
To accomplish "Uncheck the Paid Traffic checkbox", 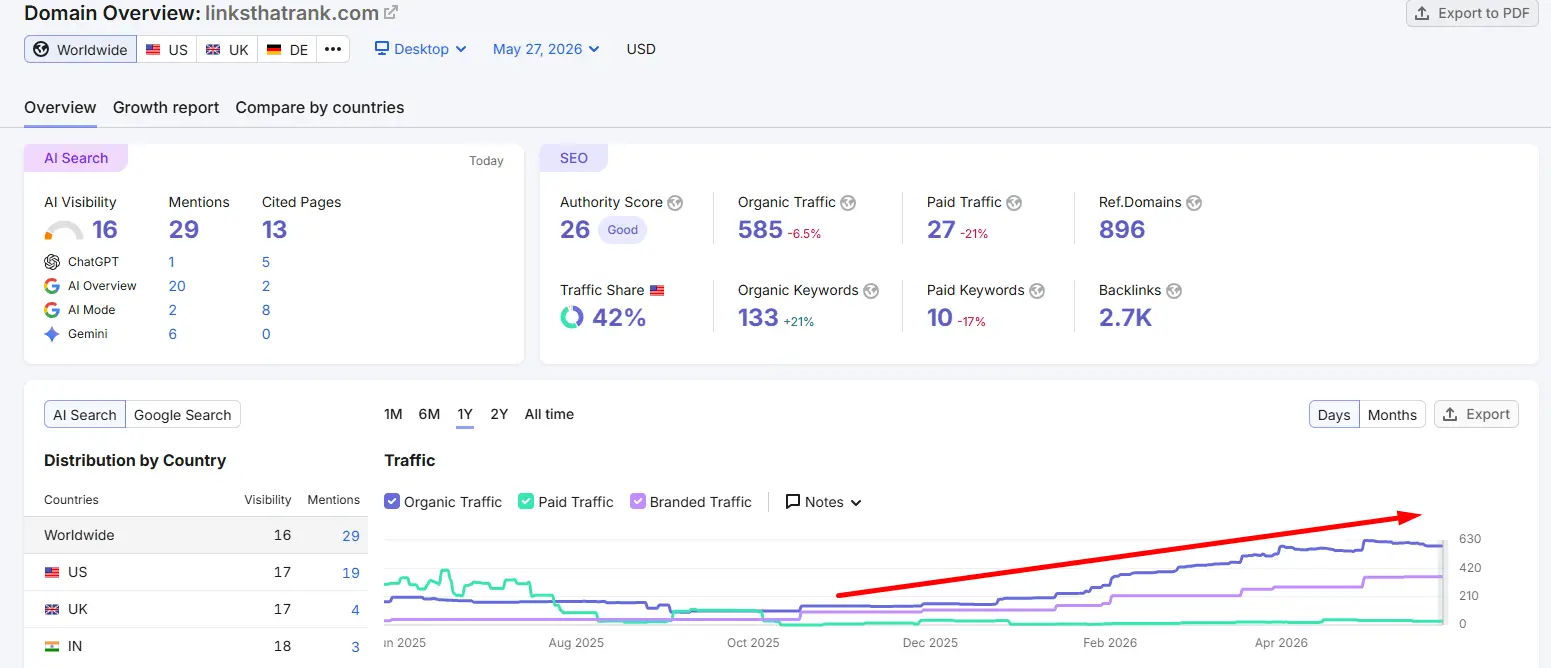I will pyautogui.click(x=526, y=502).
